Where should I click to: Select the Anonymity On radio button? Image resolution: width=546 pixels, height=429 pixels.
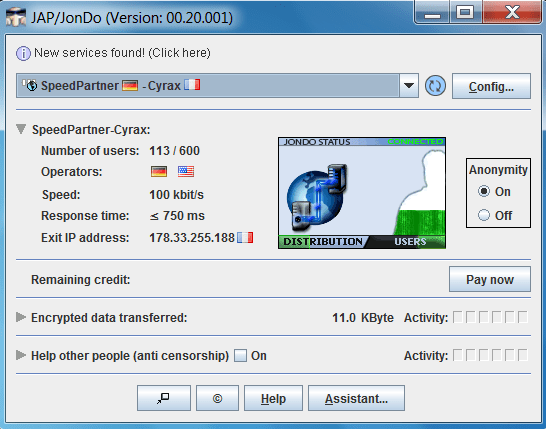(484, 192)
